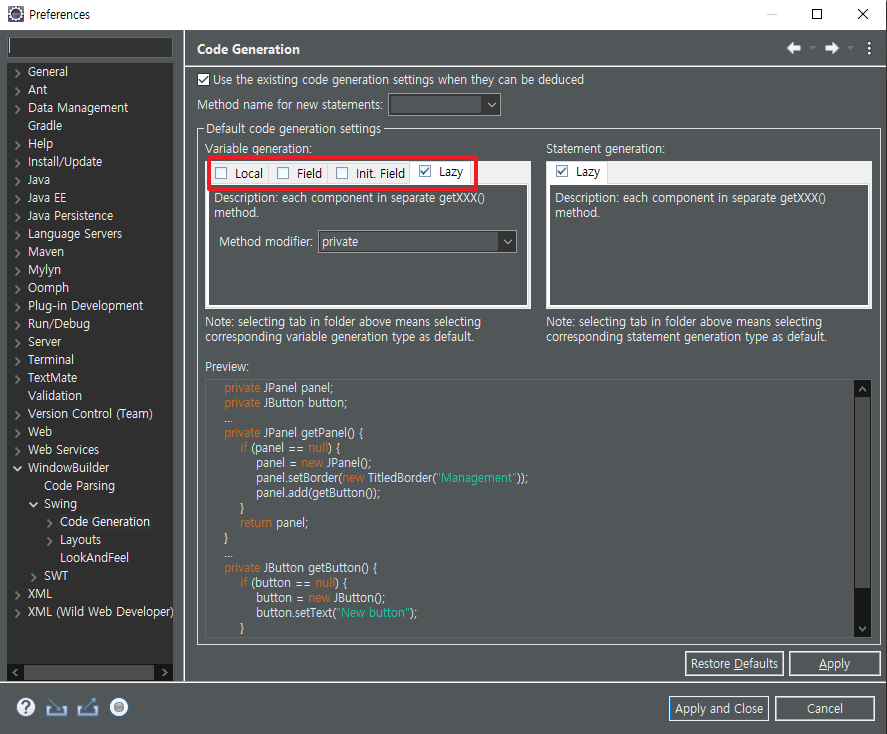Select Code Parsing in the tree
The height and width of the screenshot is (734, 887).
click(x=79, y=486)
